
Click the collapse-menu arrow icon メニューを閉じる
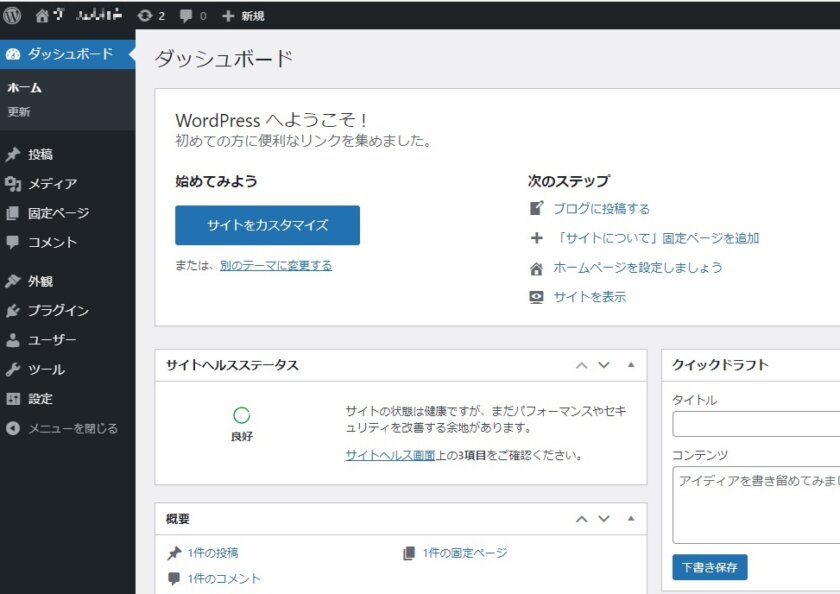[x=13, y=428]
